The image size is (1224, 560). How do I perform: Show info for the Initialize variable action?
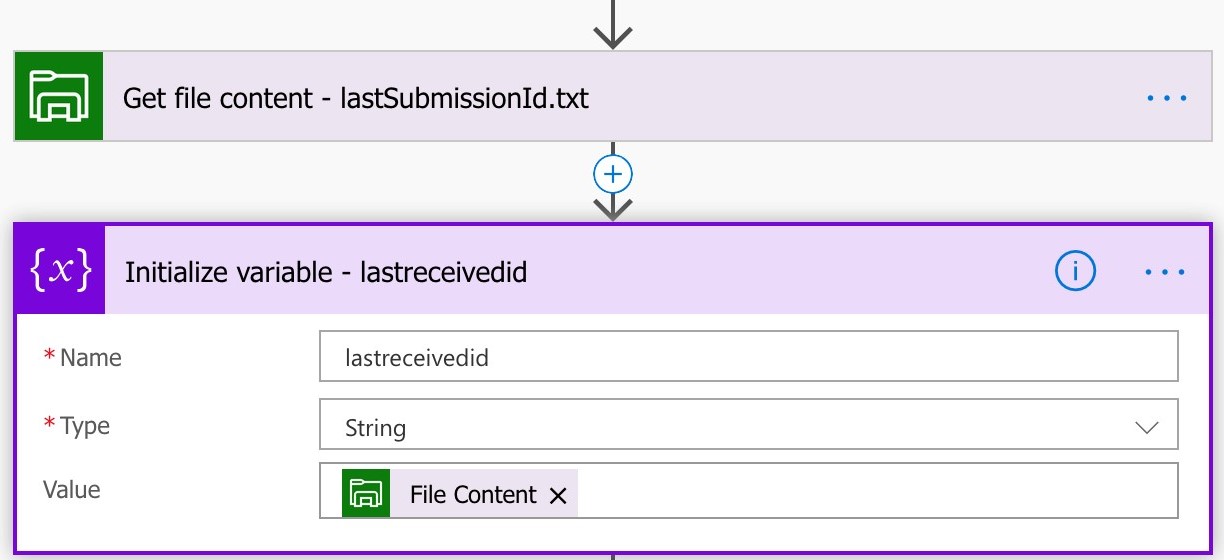[x=1076, y=270]
